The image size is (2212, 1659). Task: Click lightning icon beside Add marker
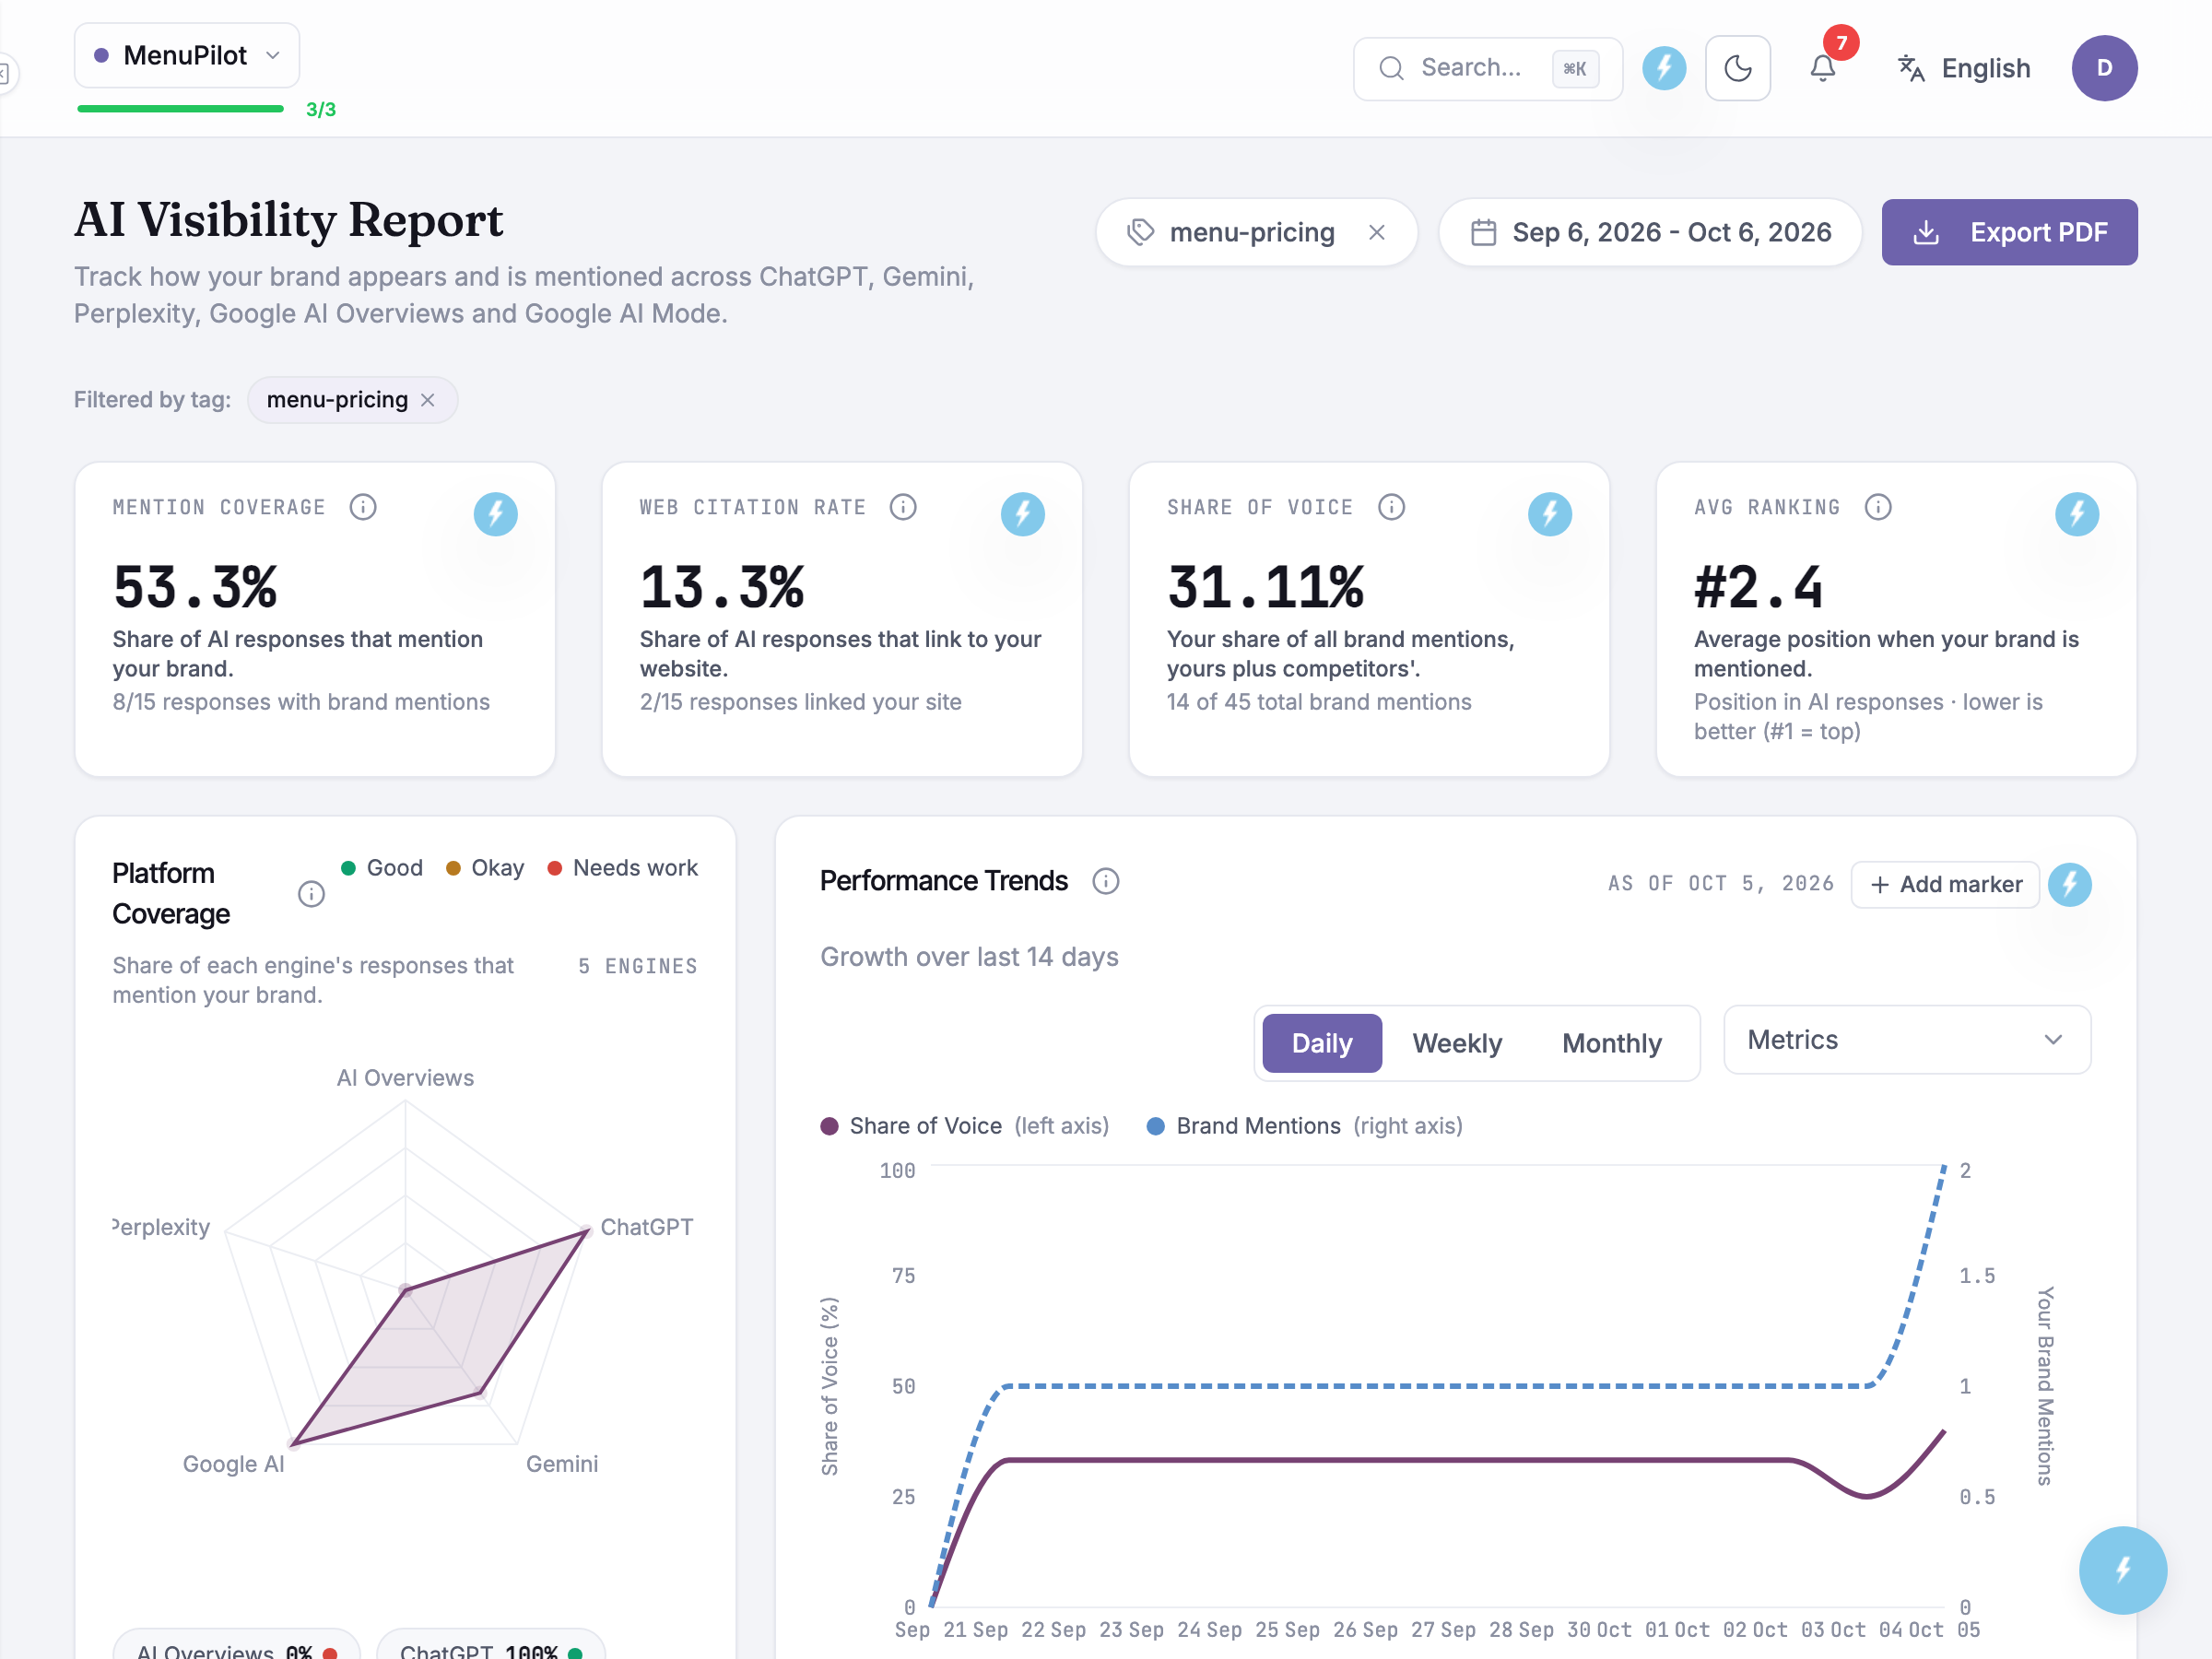(2069, 884)
